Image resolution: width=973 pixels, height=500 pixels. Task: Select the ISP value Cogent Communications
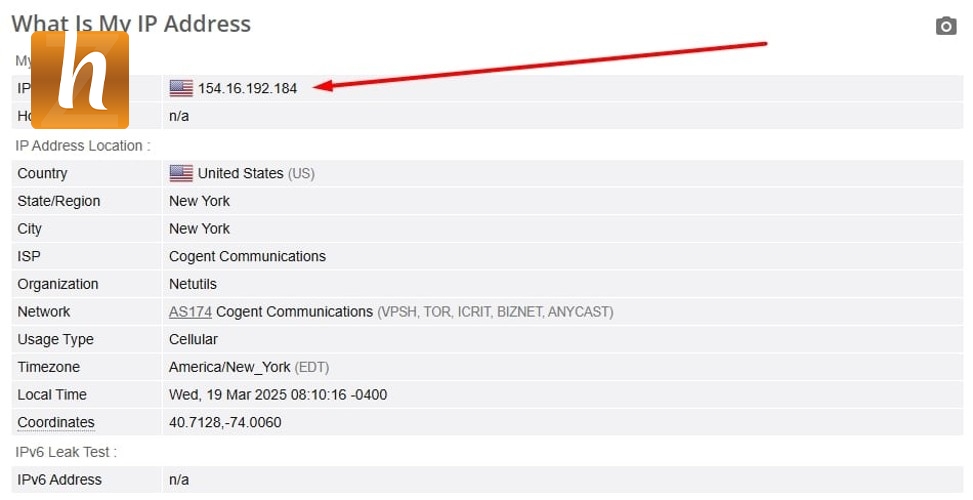click(x=247, y=257)
